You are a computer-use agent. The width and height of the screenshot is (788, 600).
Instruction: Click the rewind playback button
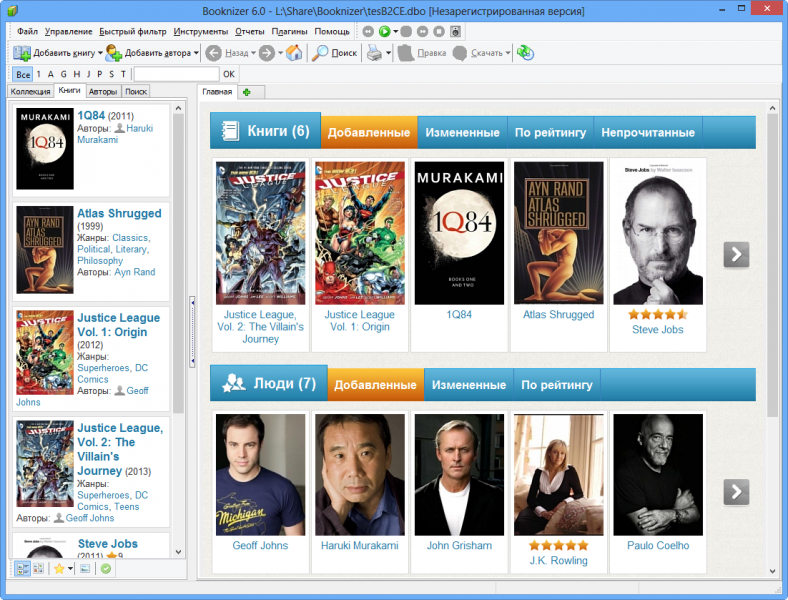[x=368, y=32]
